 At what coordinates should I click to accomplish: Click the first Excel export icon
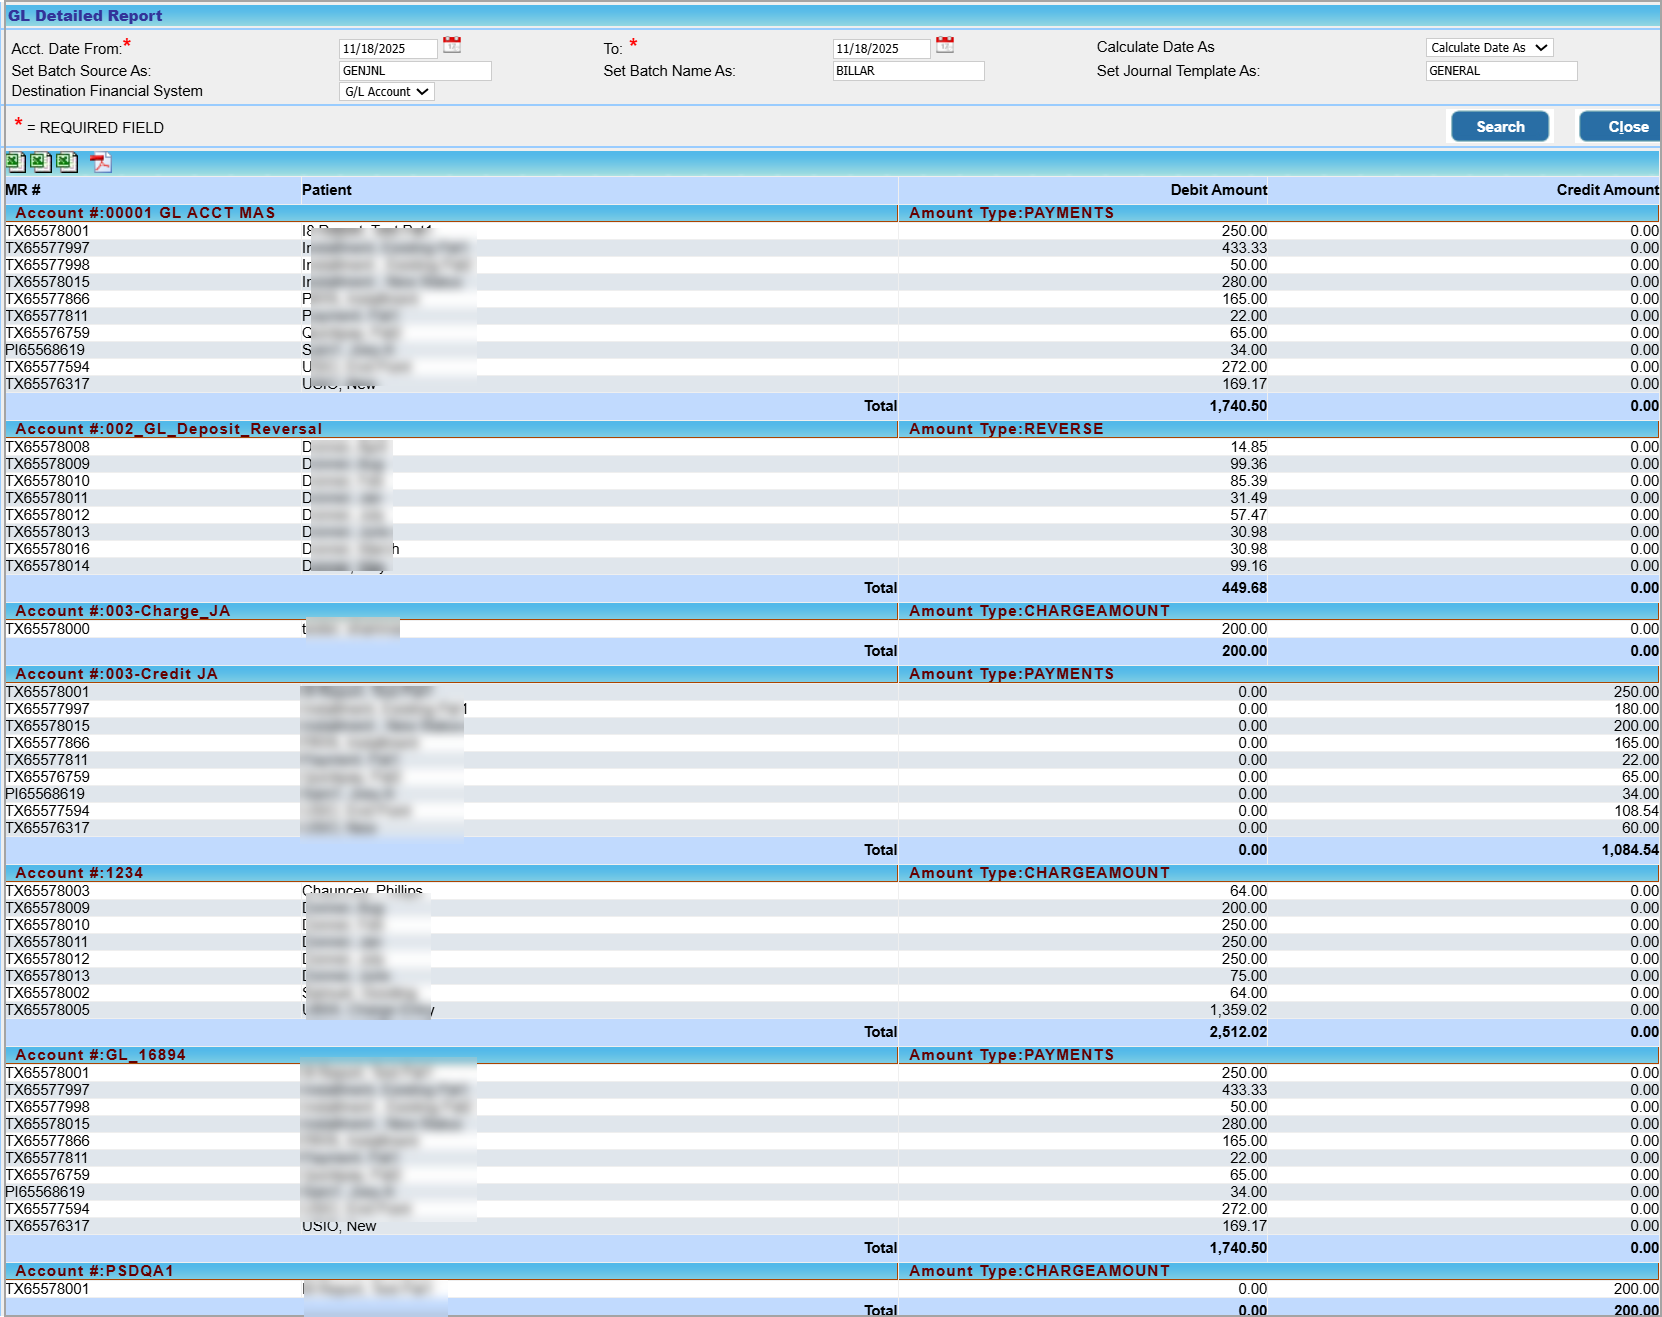[15, 162]
